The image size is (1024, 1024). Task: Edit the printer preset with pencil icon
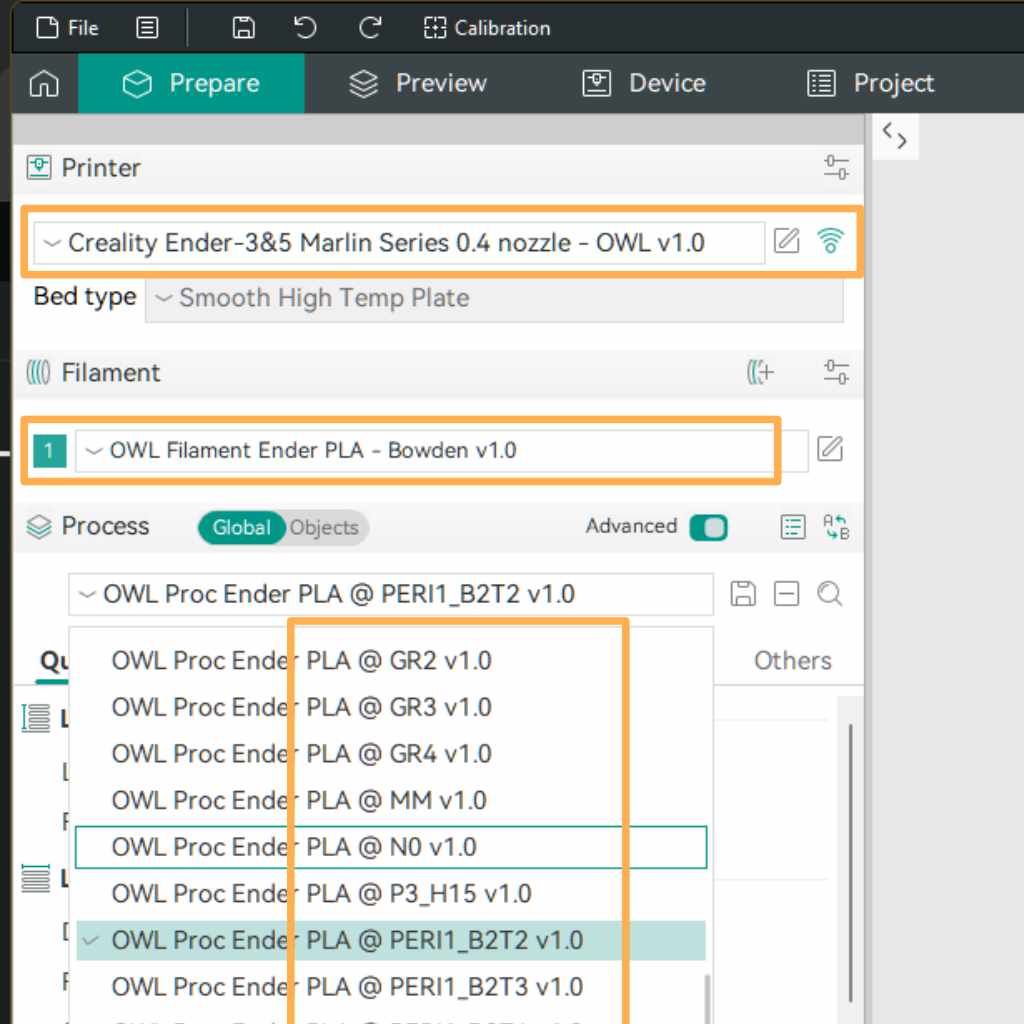pyautogui.click(x=787, y=241)
